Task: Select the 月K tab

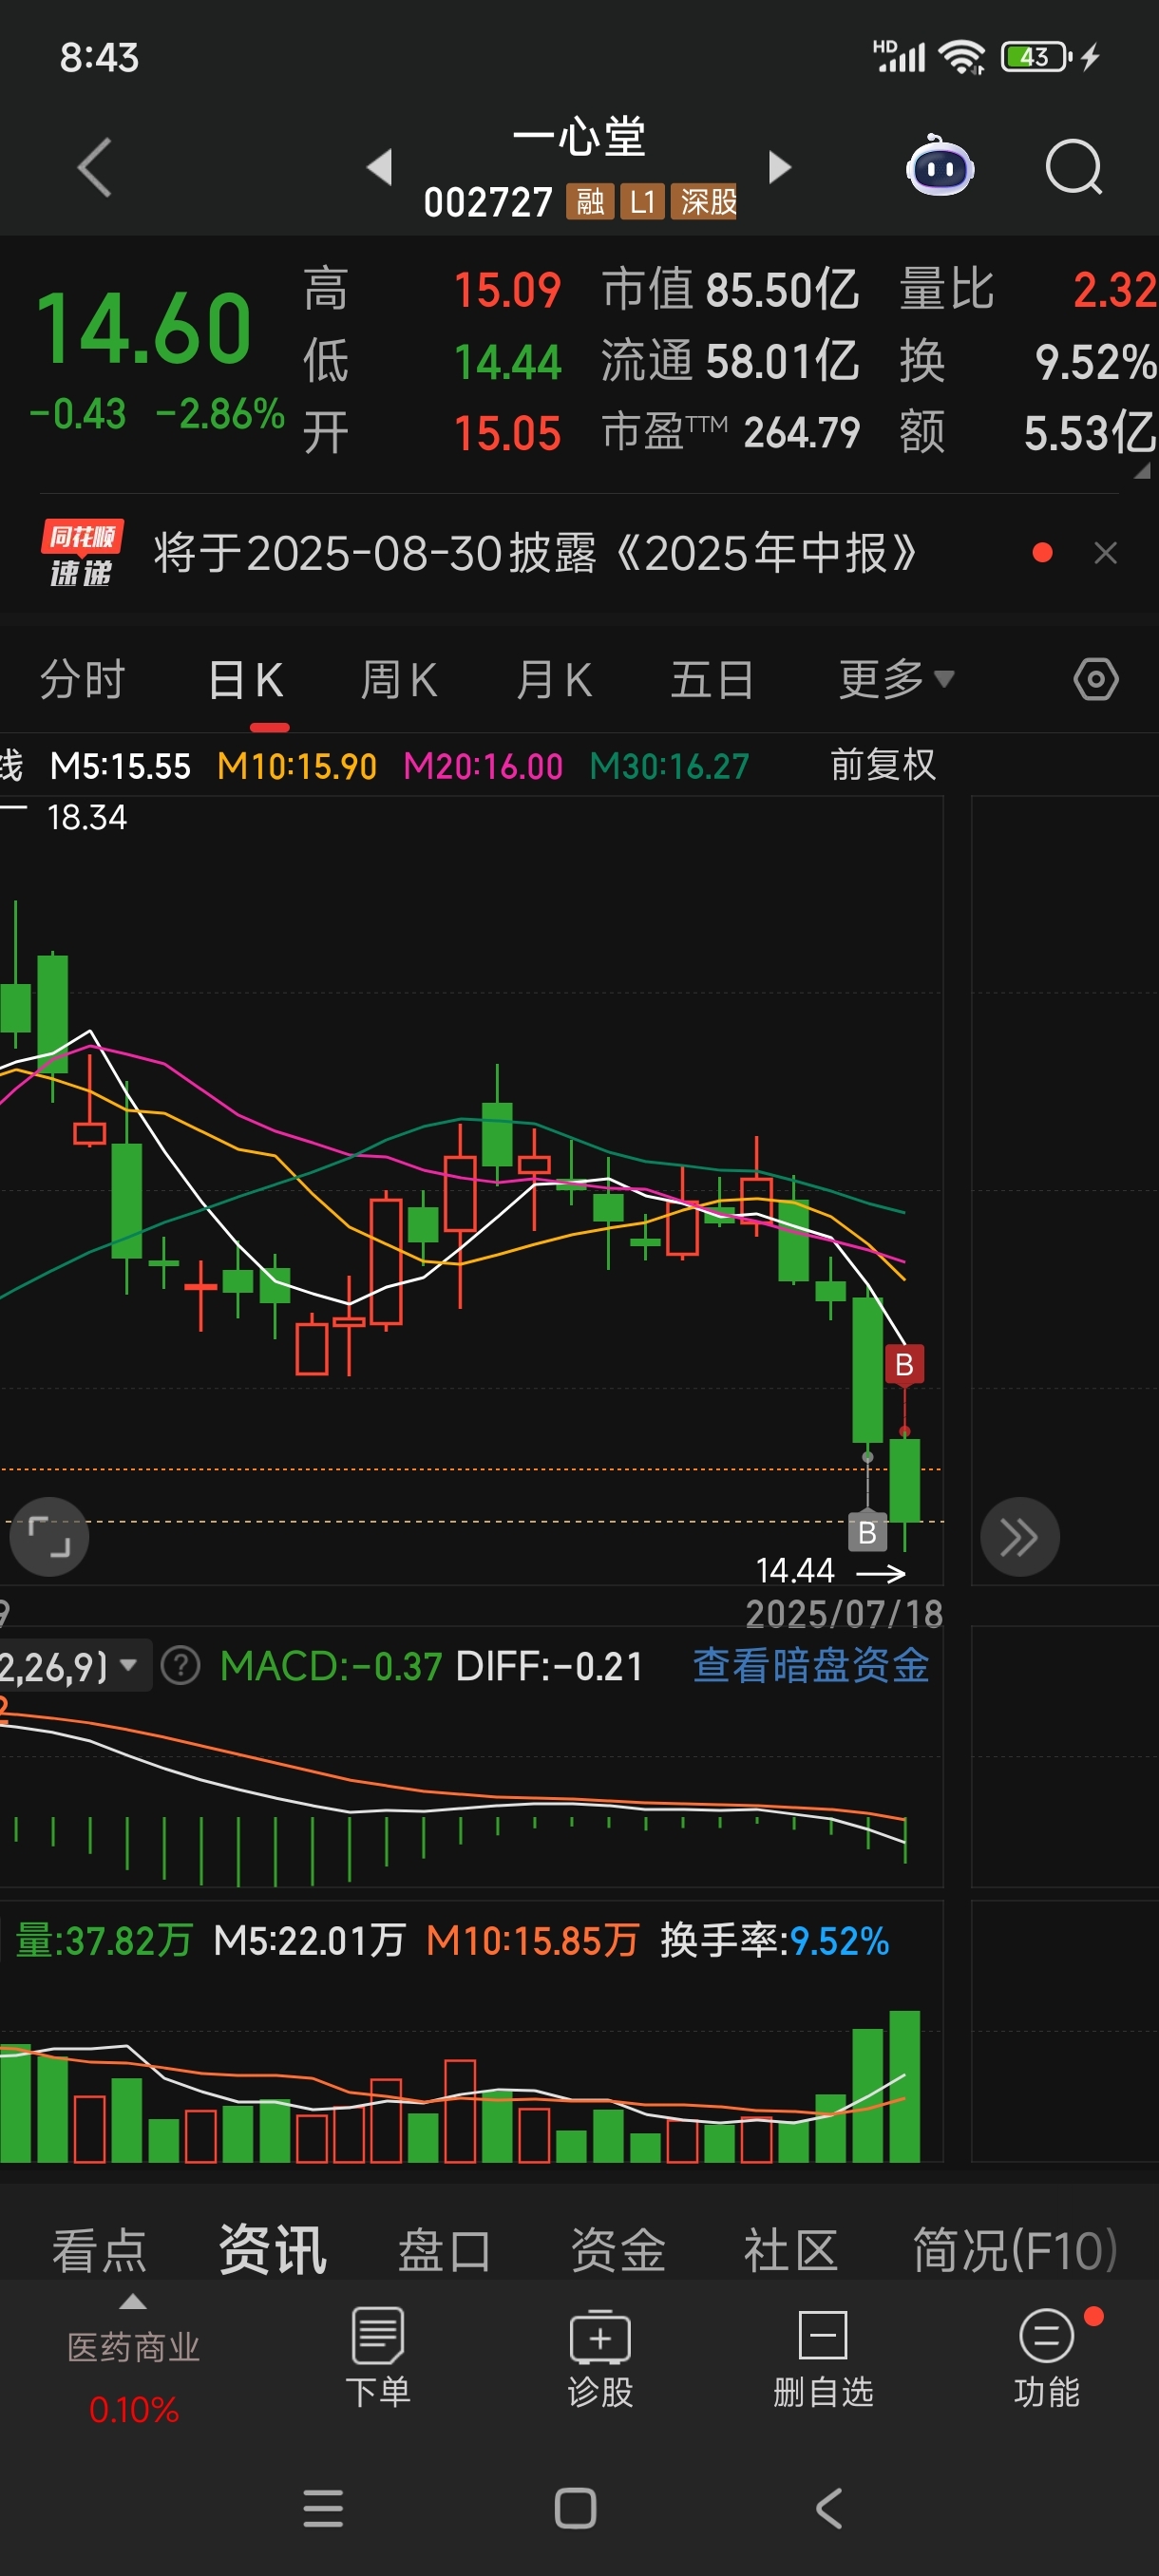Action: (x=554, y=680)
